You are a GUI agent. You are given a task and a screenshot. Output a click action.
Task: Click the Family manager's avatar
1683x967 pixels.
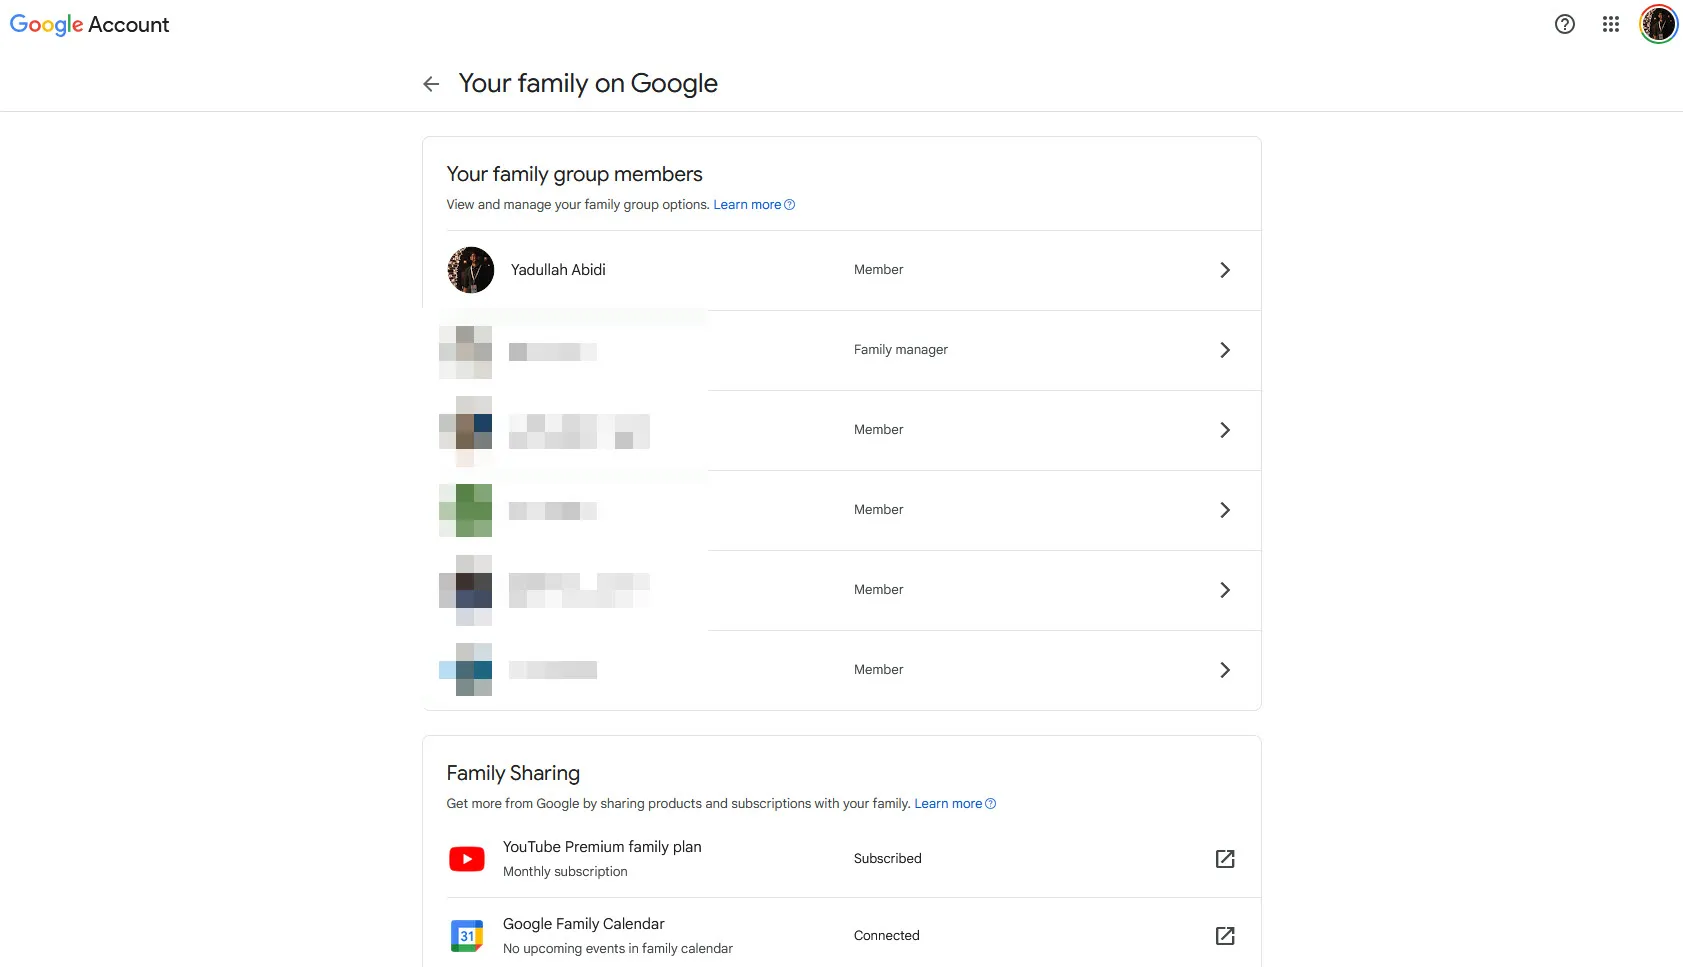click(x=465, y=349)
